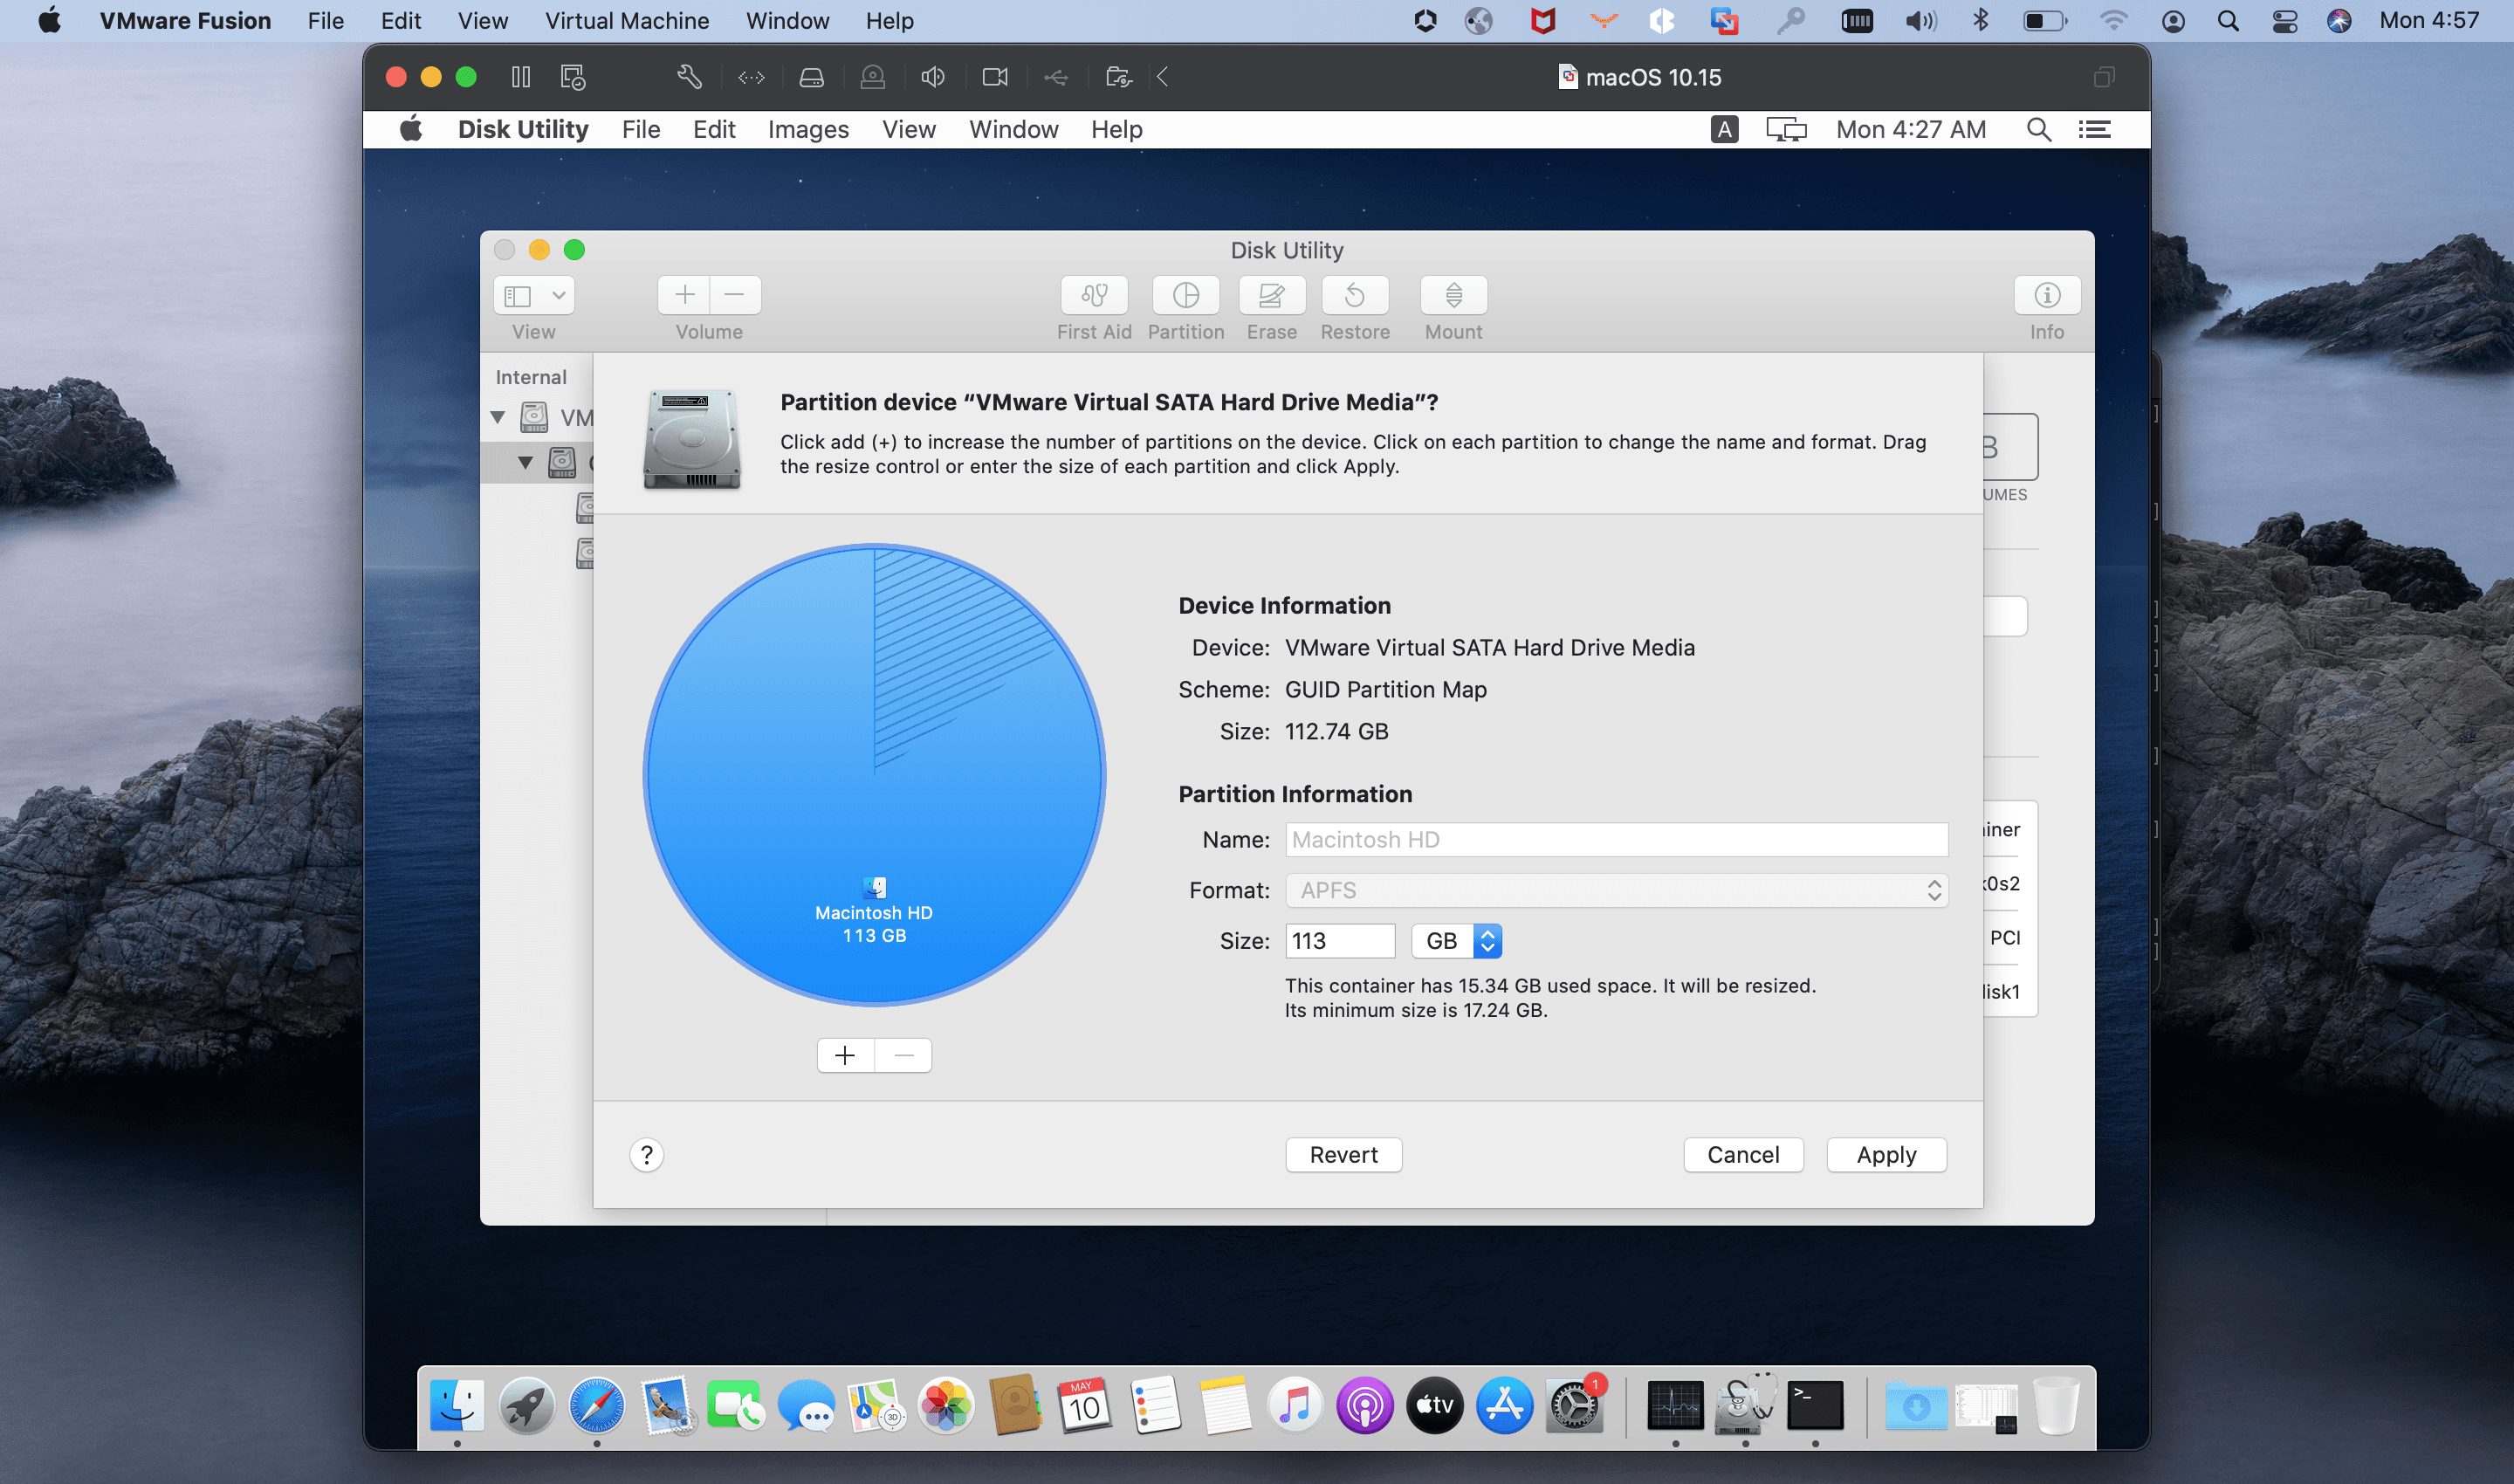Adjust partition size GB stepper
The image size is (2514, 1484).
(1487, 938)
